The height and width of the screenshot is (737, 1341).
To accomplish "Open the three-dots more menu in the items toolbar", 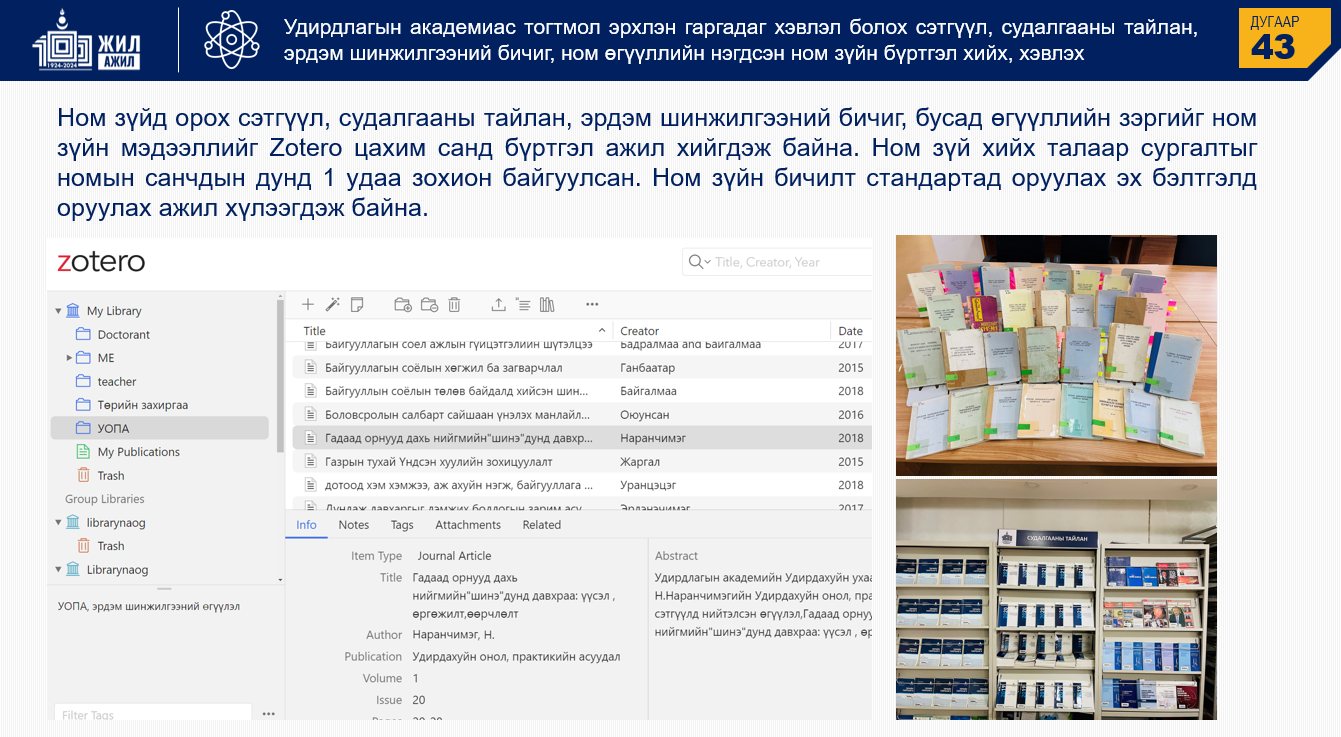I will (x=592, y=304).
